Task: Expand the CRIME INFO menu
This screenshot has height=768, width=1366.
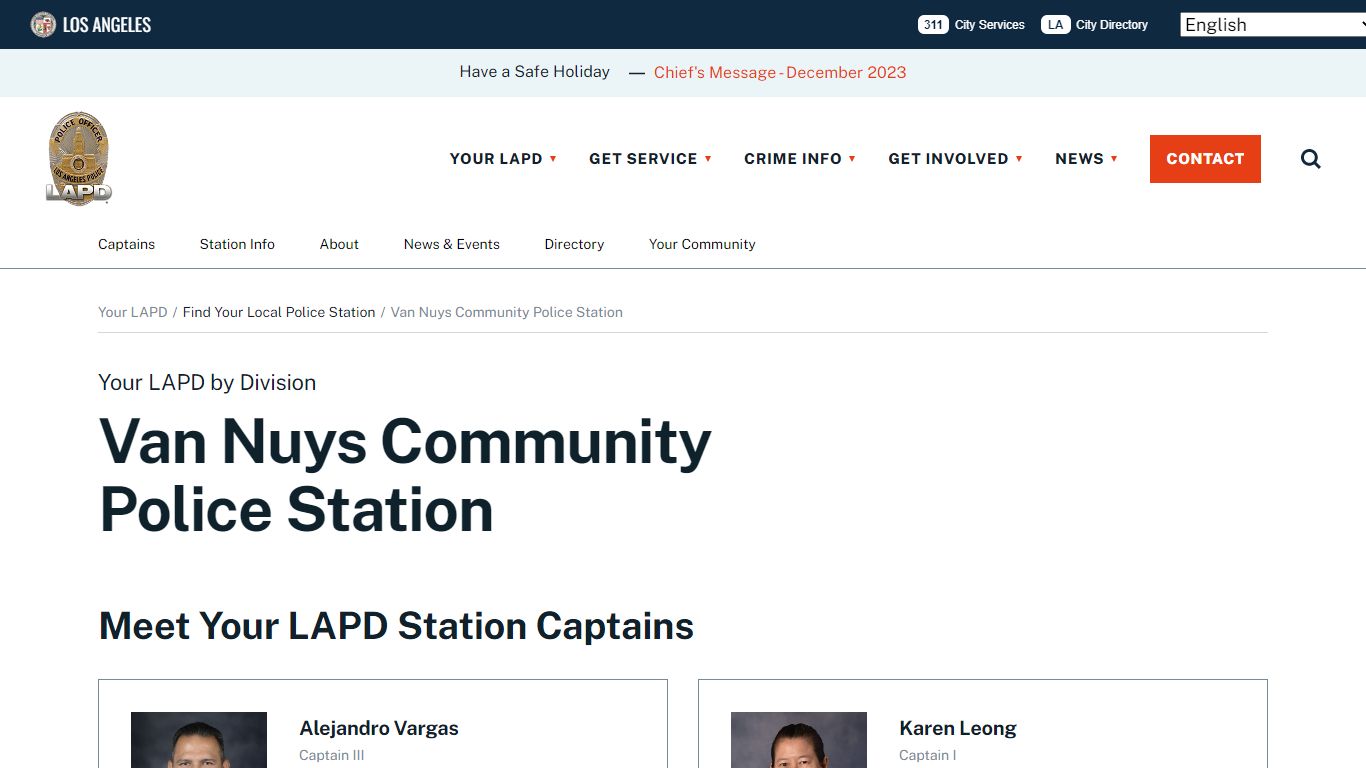Action: point(800,159)
